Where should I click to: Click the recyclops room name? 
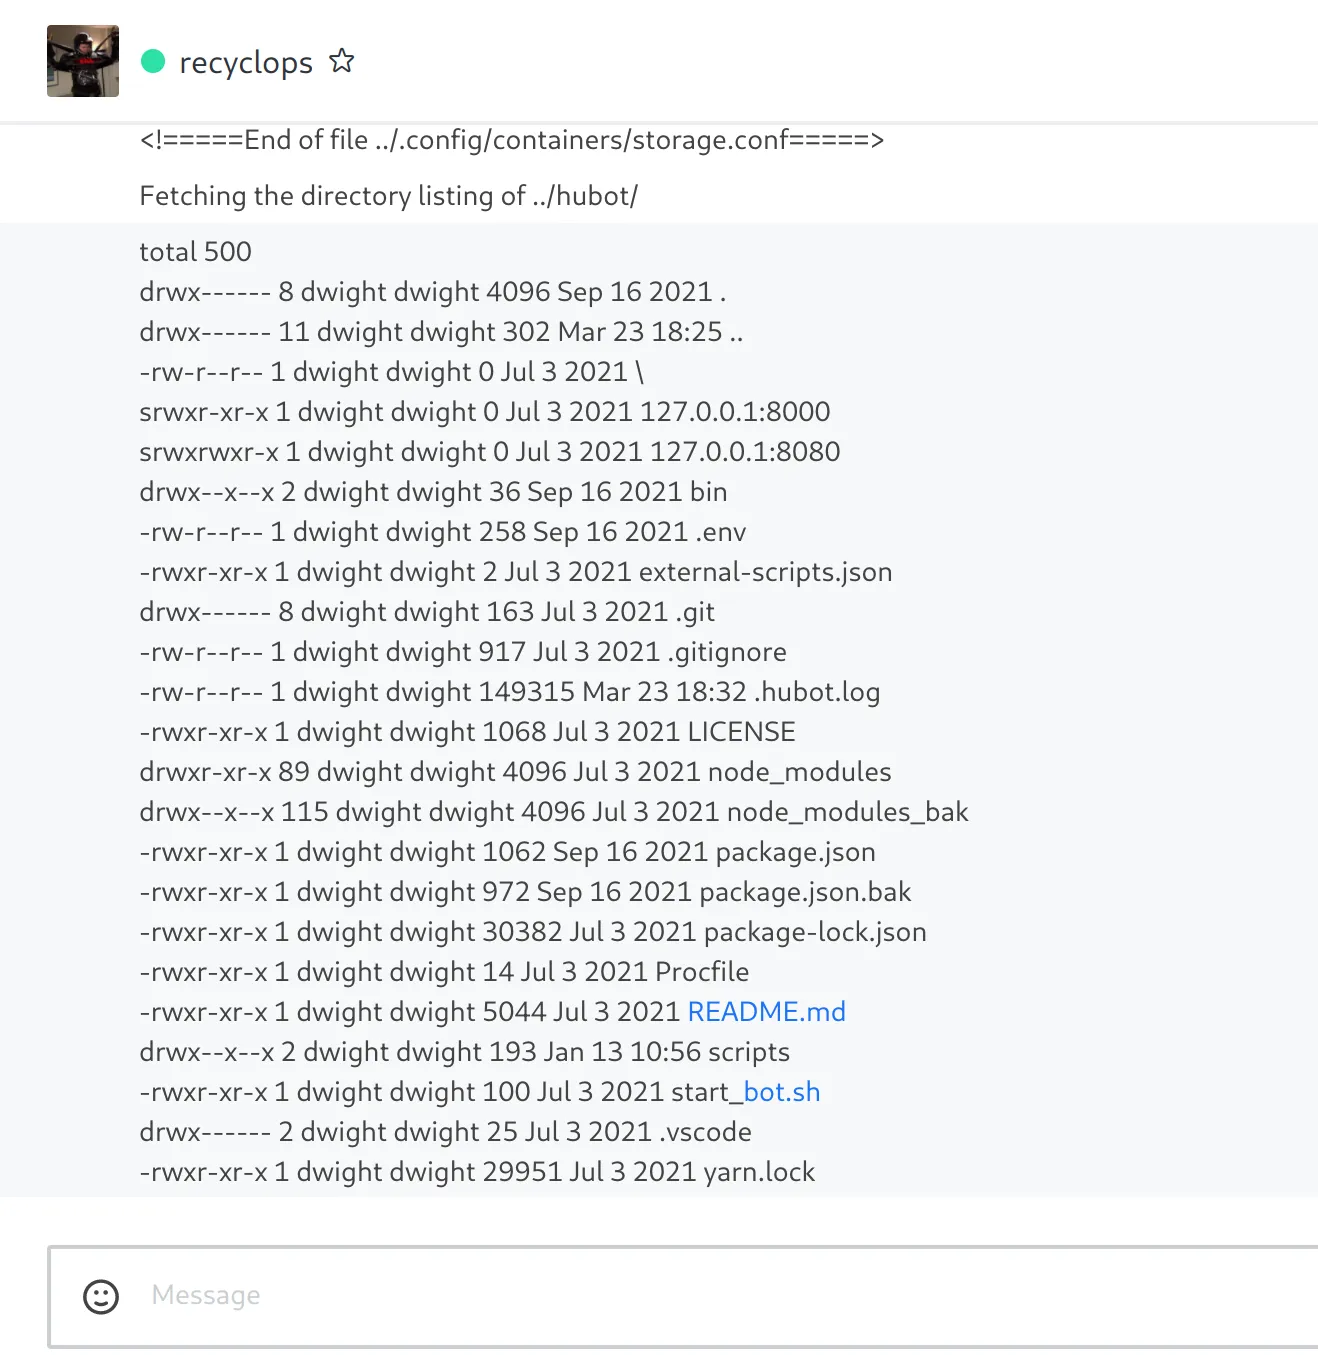click(x=245, y=62)
